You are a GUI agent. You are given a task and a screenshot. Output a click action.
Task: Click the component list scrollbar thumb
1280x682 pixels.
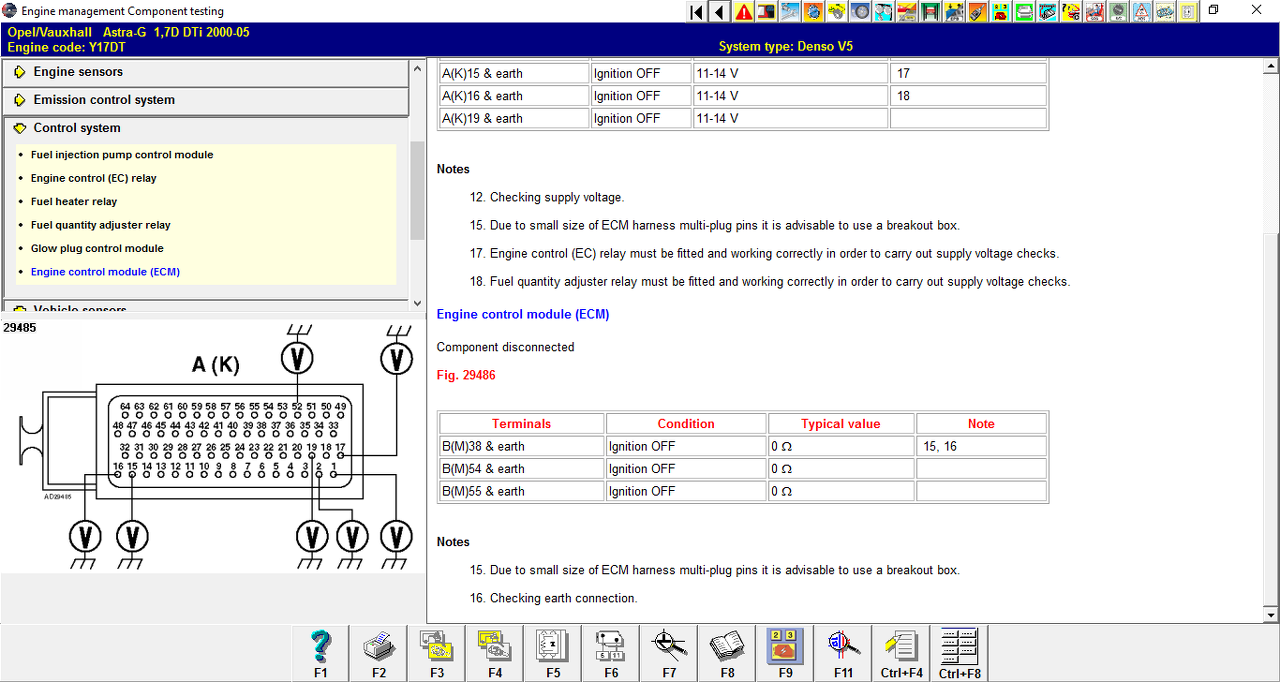point(417,190)
